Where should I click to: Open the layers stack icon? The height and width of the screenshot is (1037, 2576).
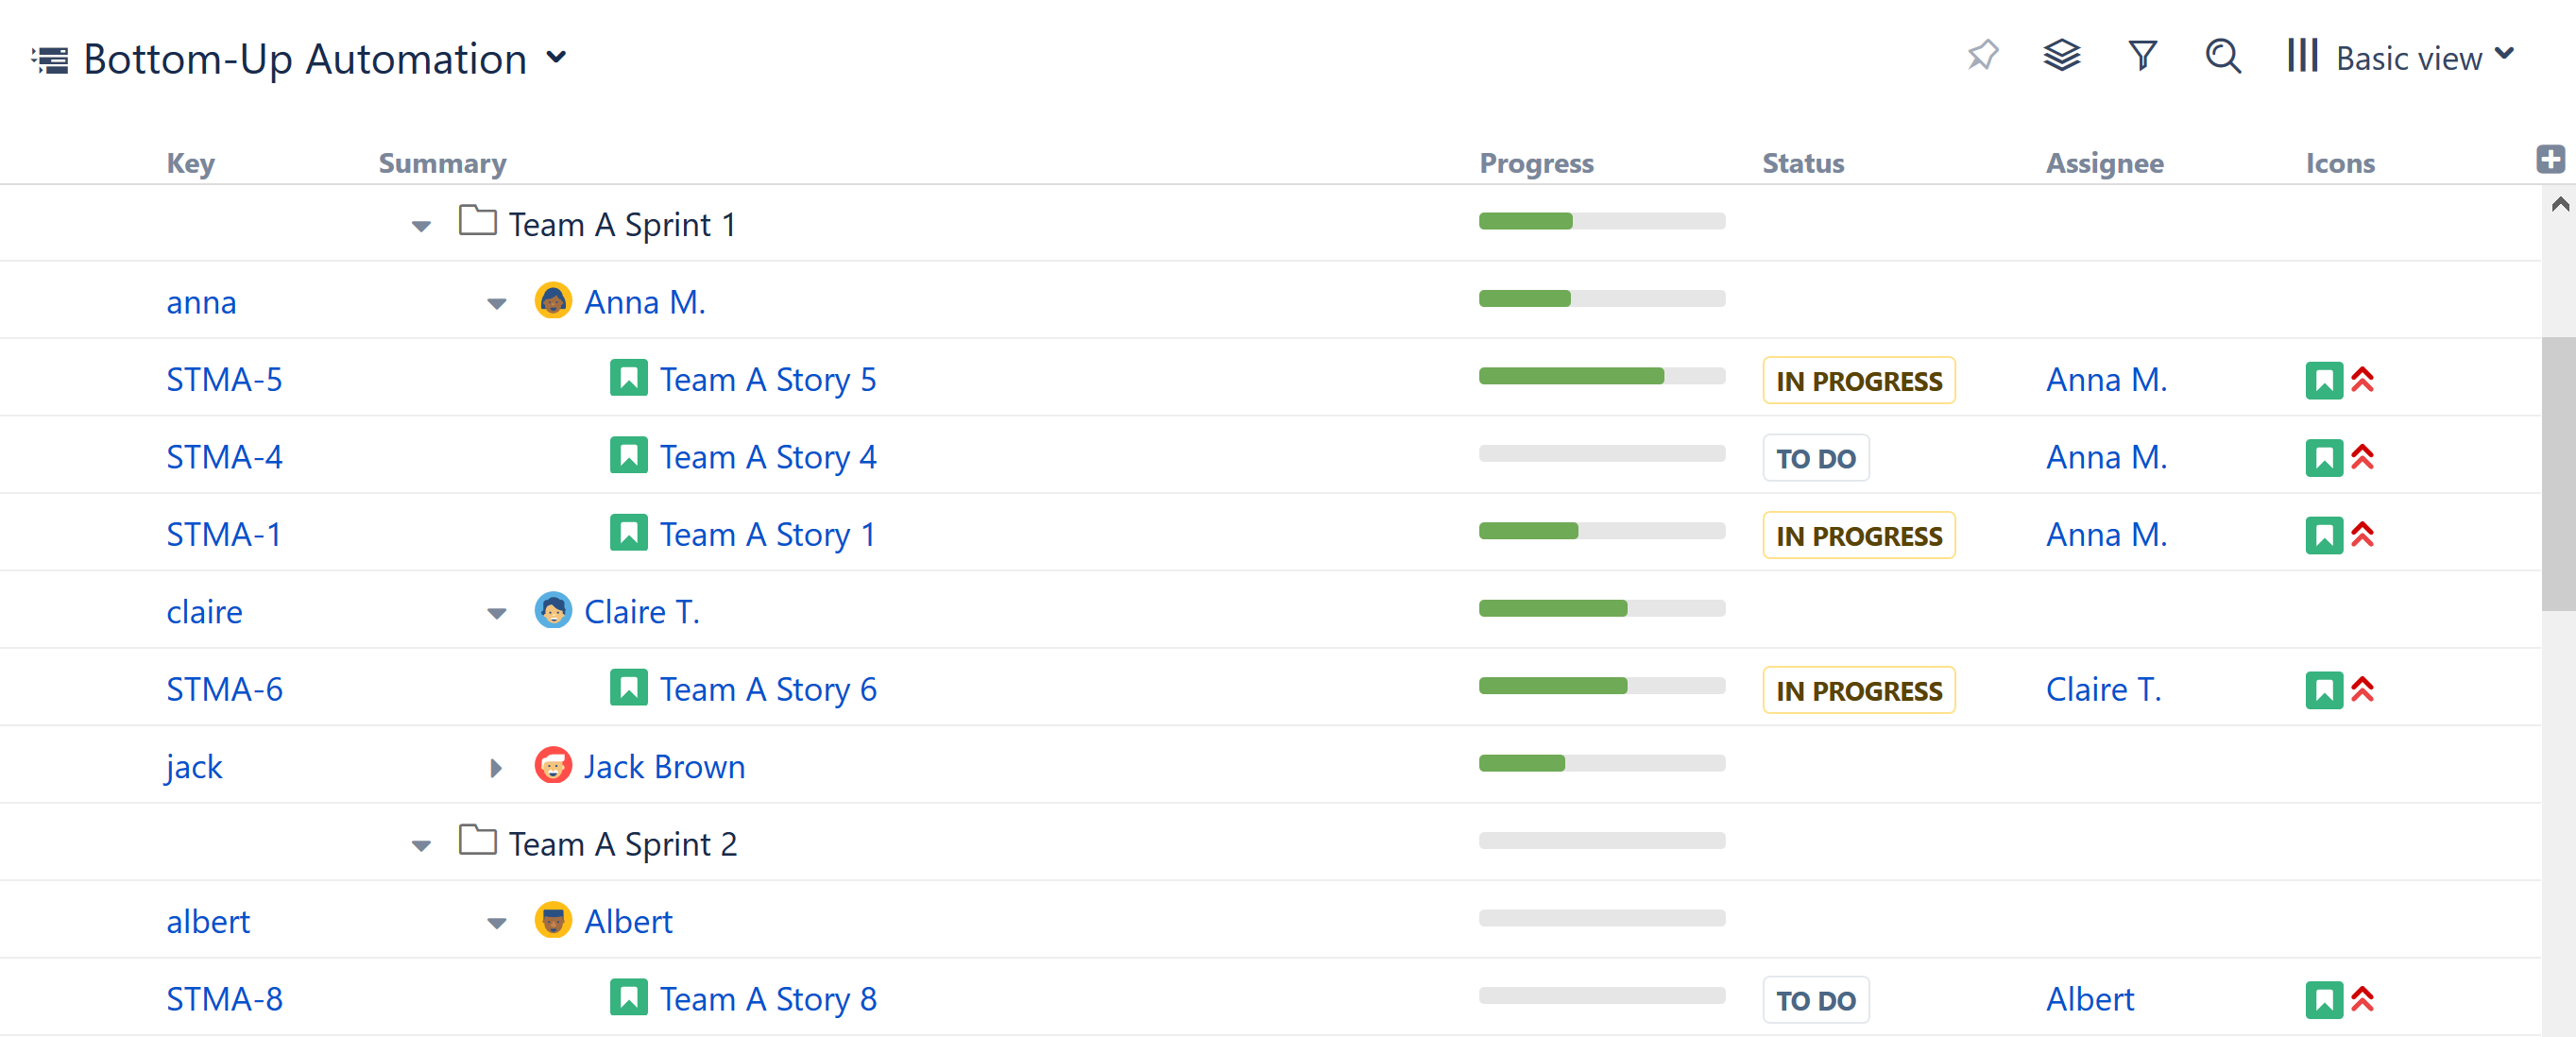(2061, 56)
